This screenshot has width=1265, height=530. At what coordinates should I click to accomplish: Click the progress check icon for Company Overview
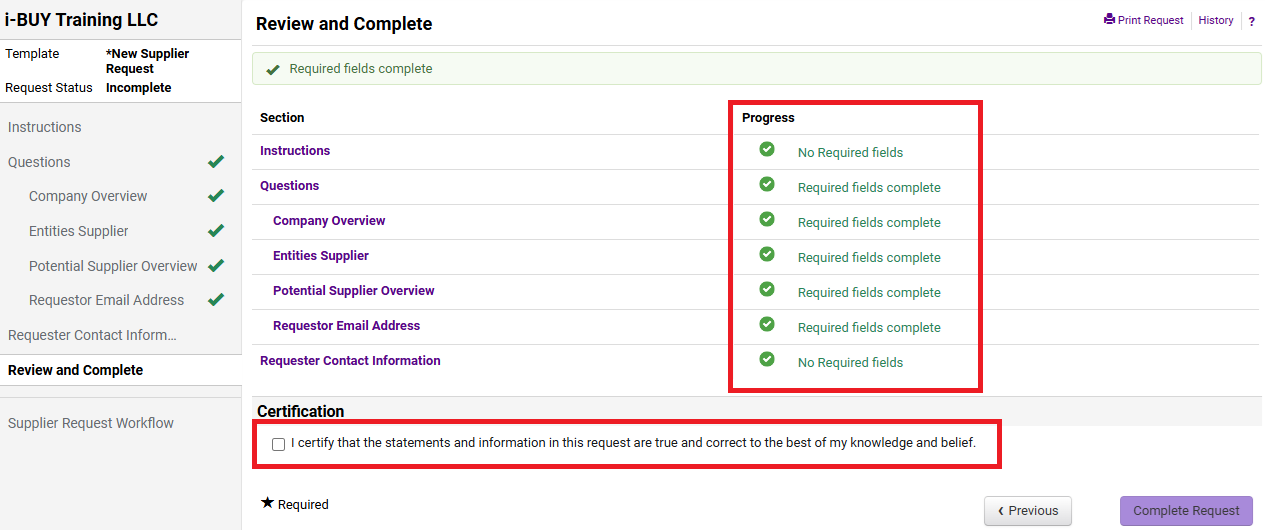[767, 220]
